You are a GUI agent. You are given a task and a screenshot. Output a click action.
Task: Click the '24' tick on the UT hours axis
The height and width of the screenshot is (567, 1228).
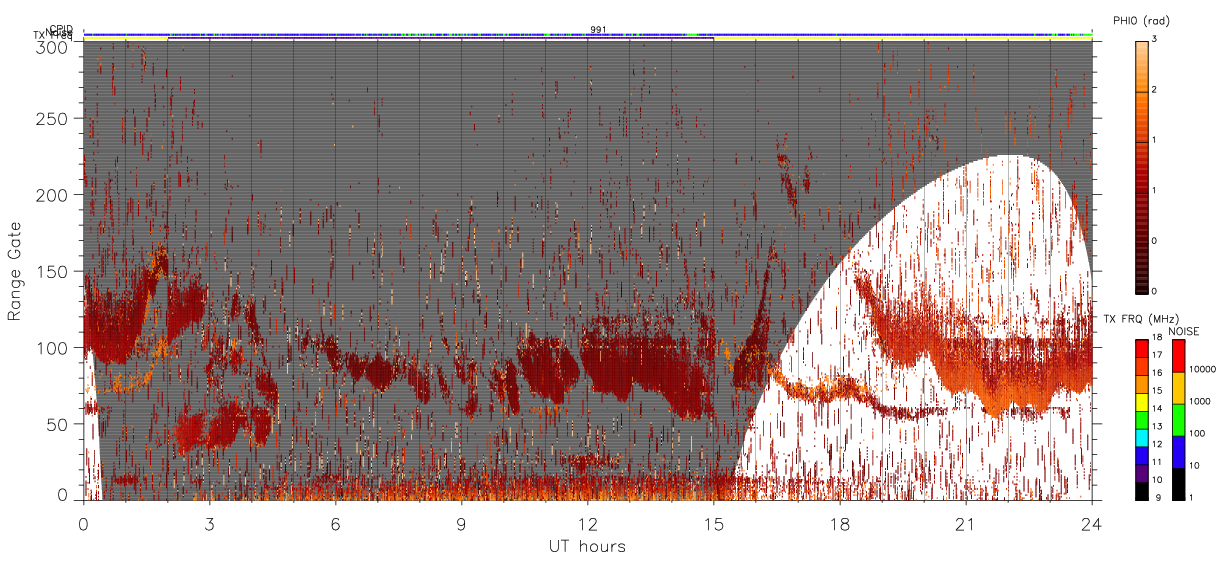(1092, 523)
